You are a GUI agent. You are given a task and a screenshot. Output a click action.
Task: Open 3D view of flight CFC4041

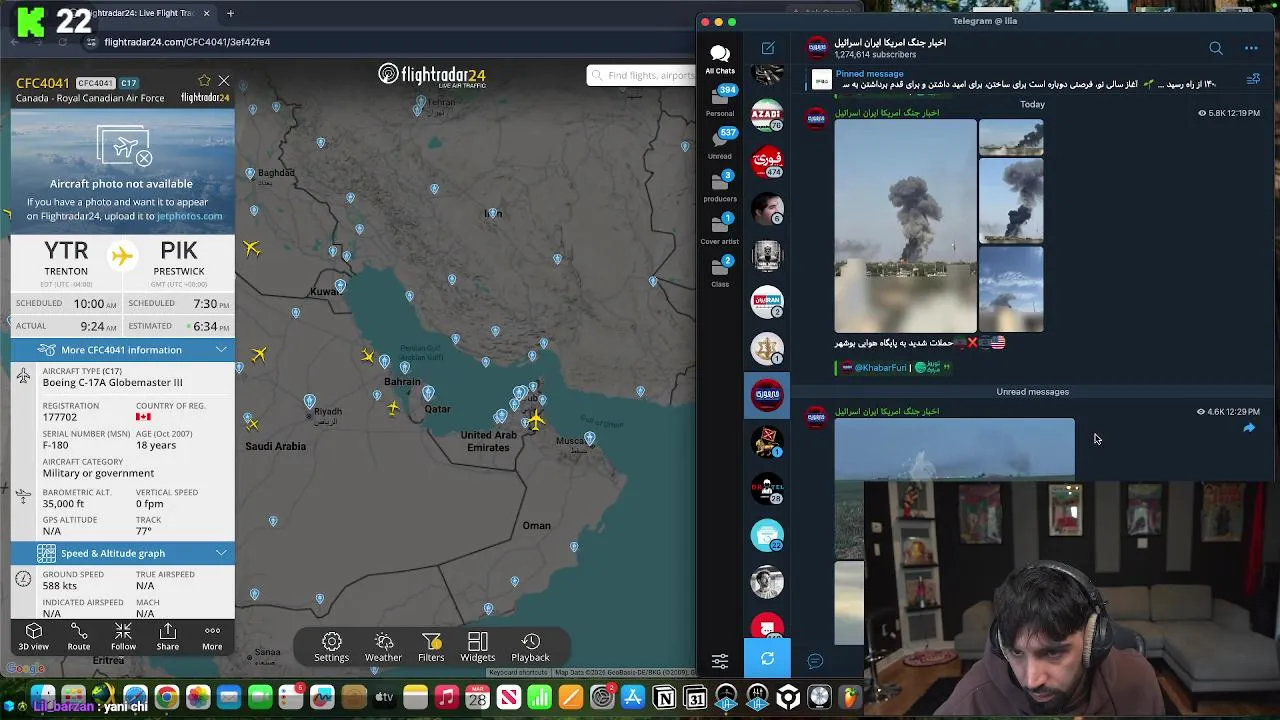pos(33,637)
